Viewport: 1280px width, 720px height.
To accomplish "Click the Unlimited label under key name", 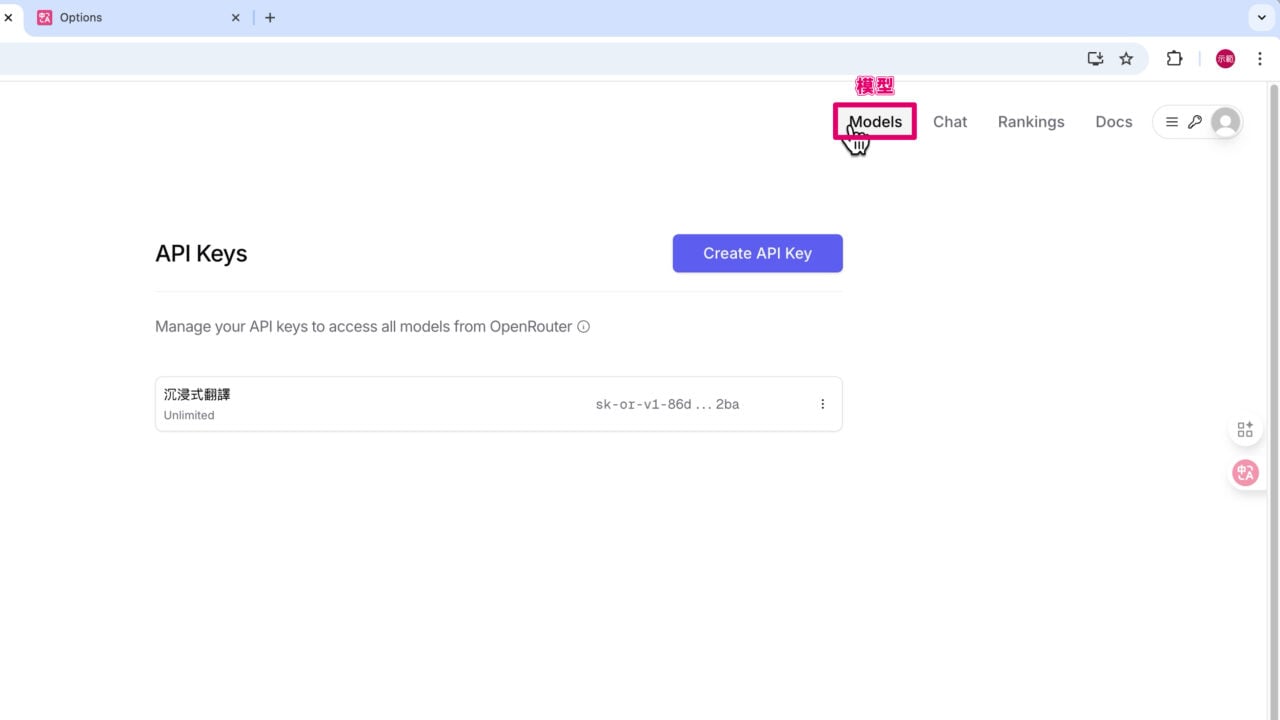I will click(189, 415).
